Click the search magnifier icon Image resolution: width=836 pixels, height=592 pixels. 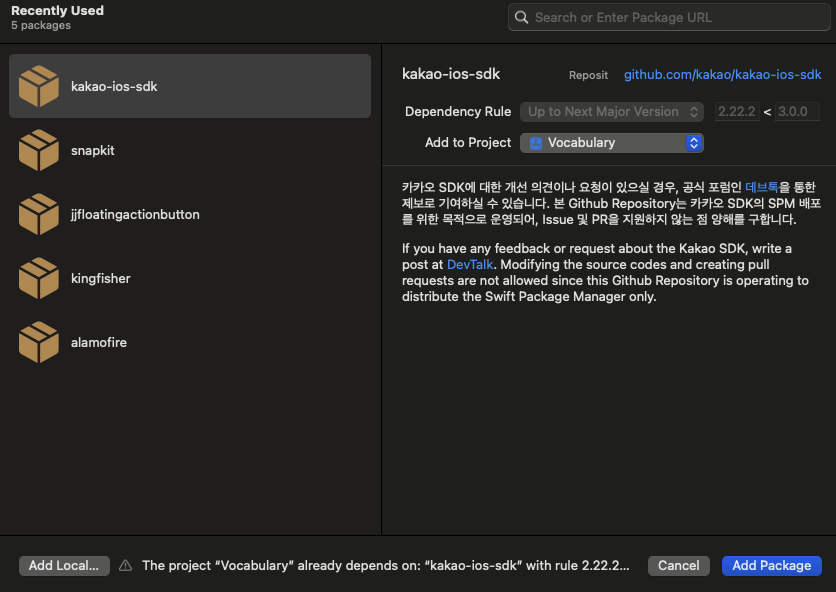[x=521, y=18]
